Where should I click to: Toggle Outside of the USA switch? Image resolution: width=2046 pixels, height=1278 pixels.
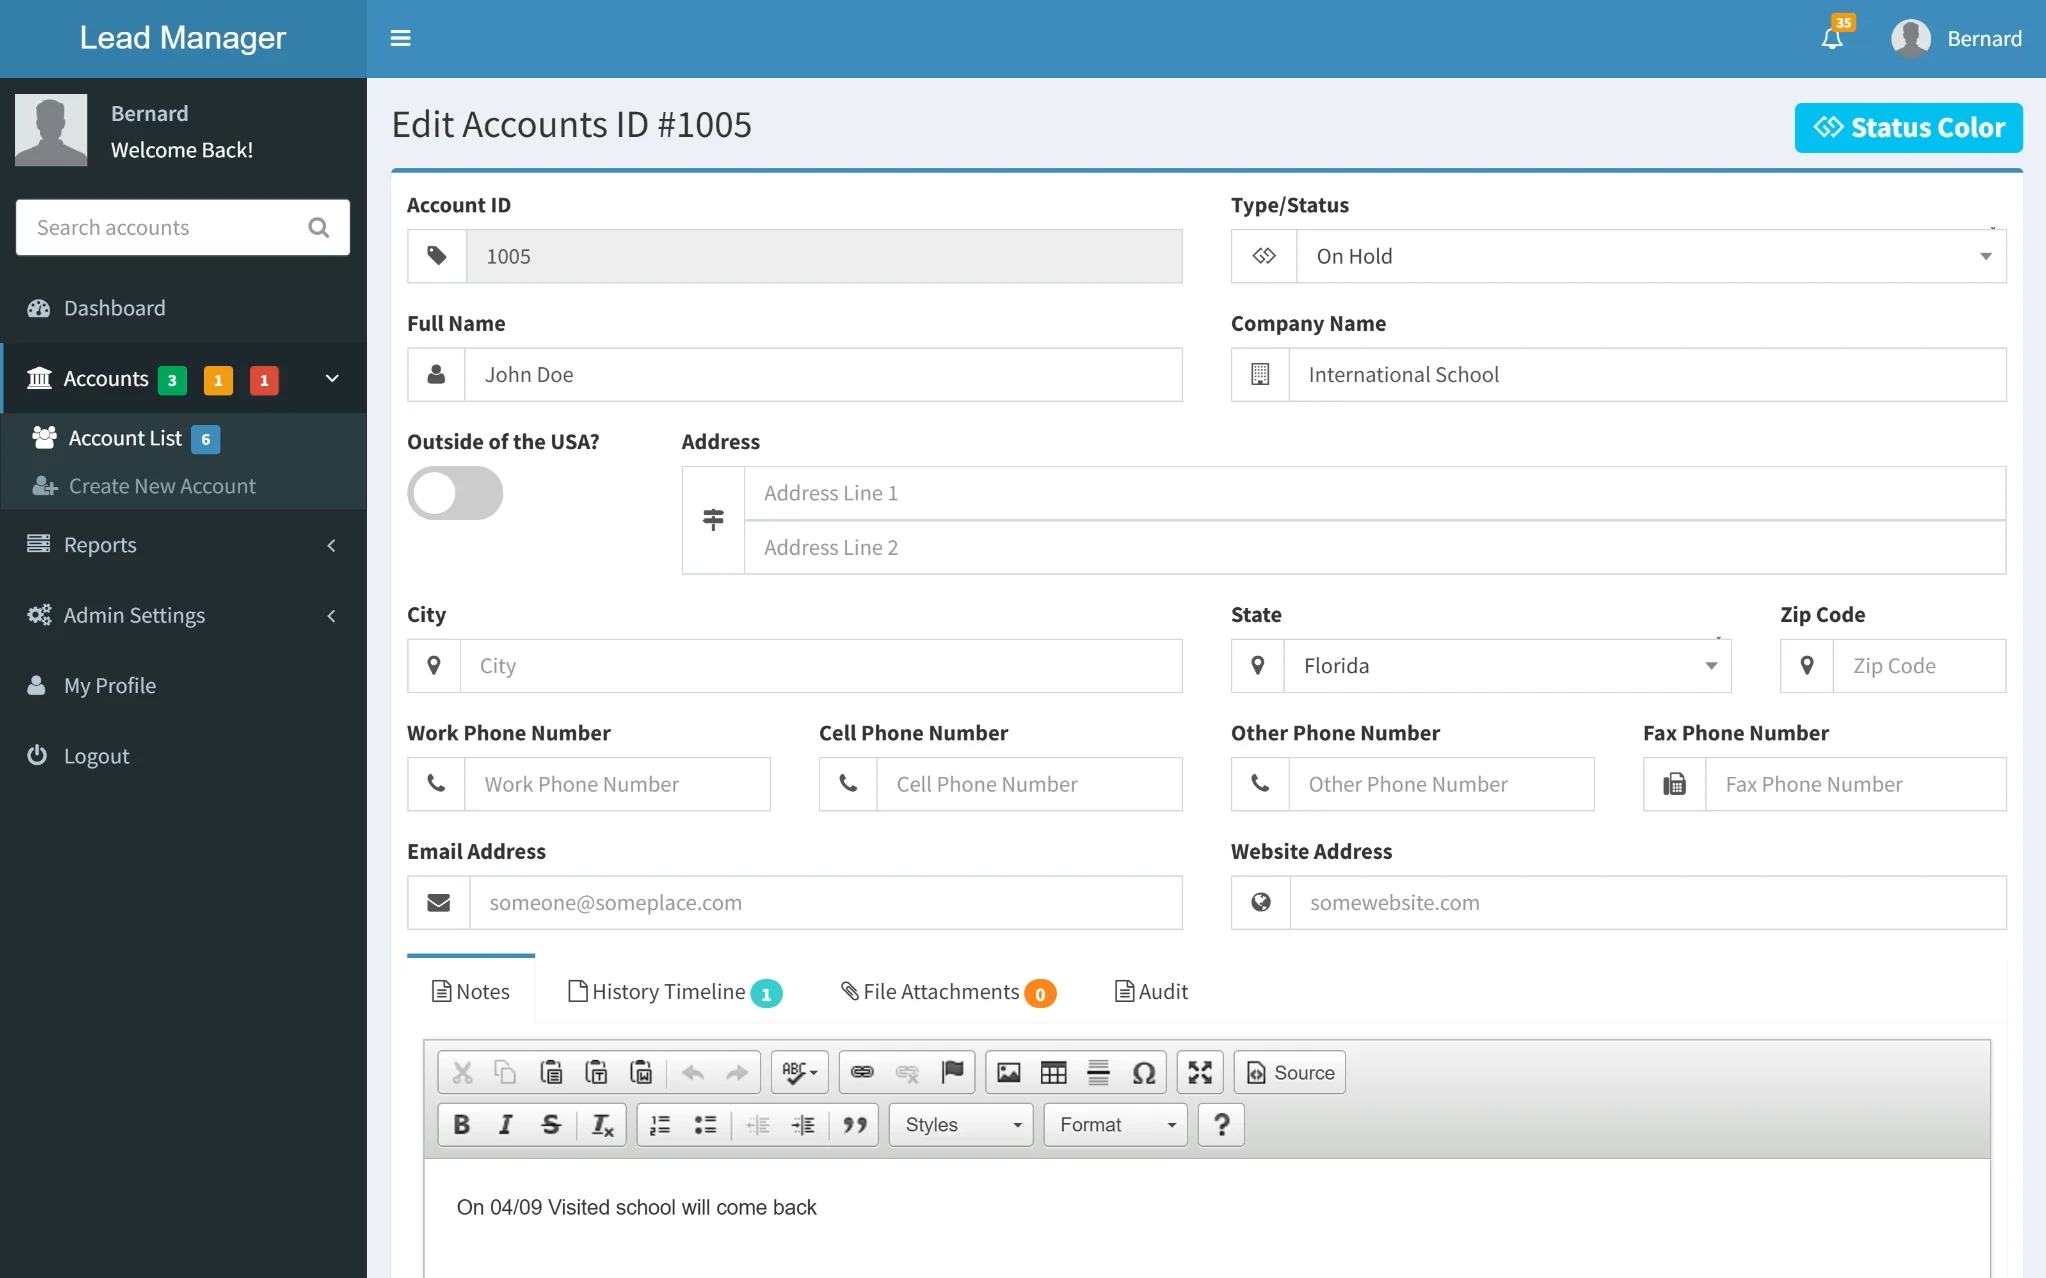tap(455, 493)
